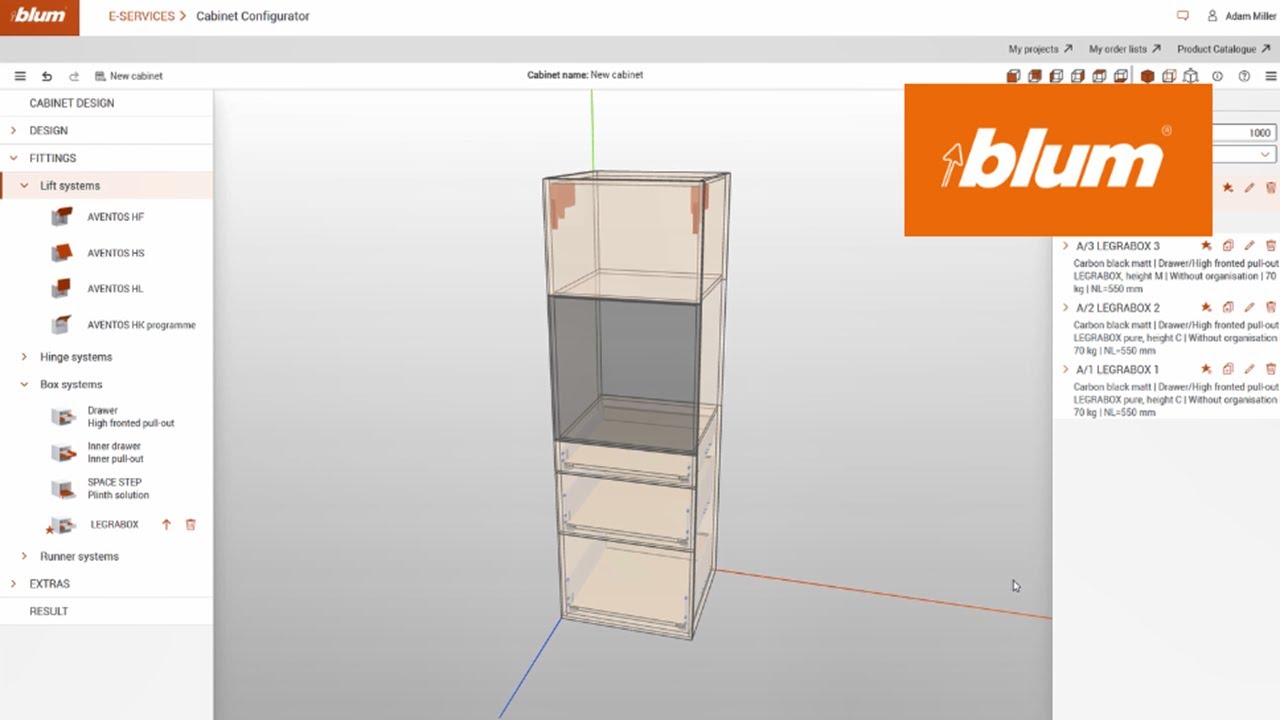The image size is (1280, 720).
Task: Click the chat message icon in header
Action: [1183, 16]
